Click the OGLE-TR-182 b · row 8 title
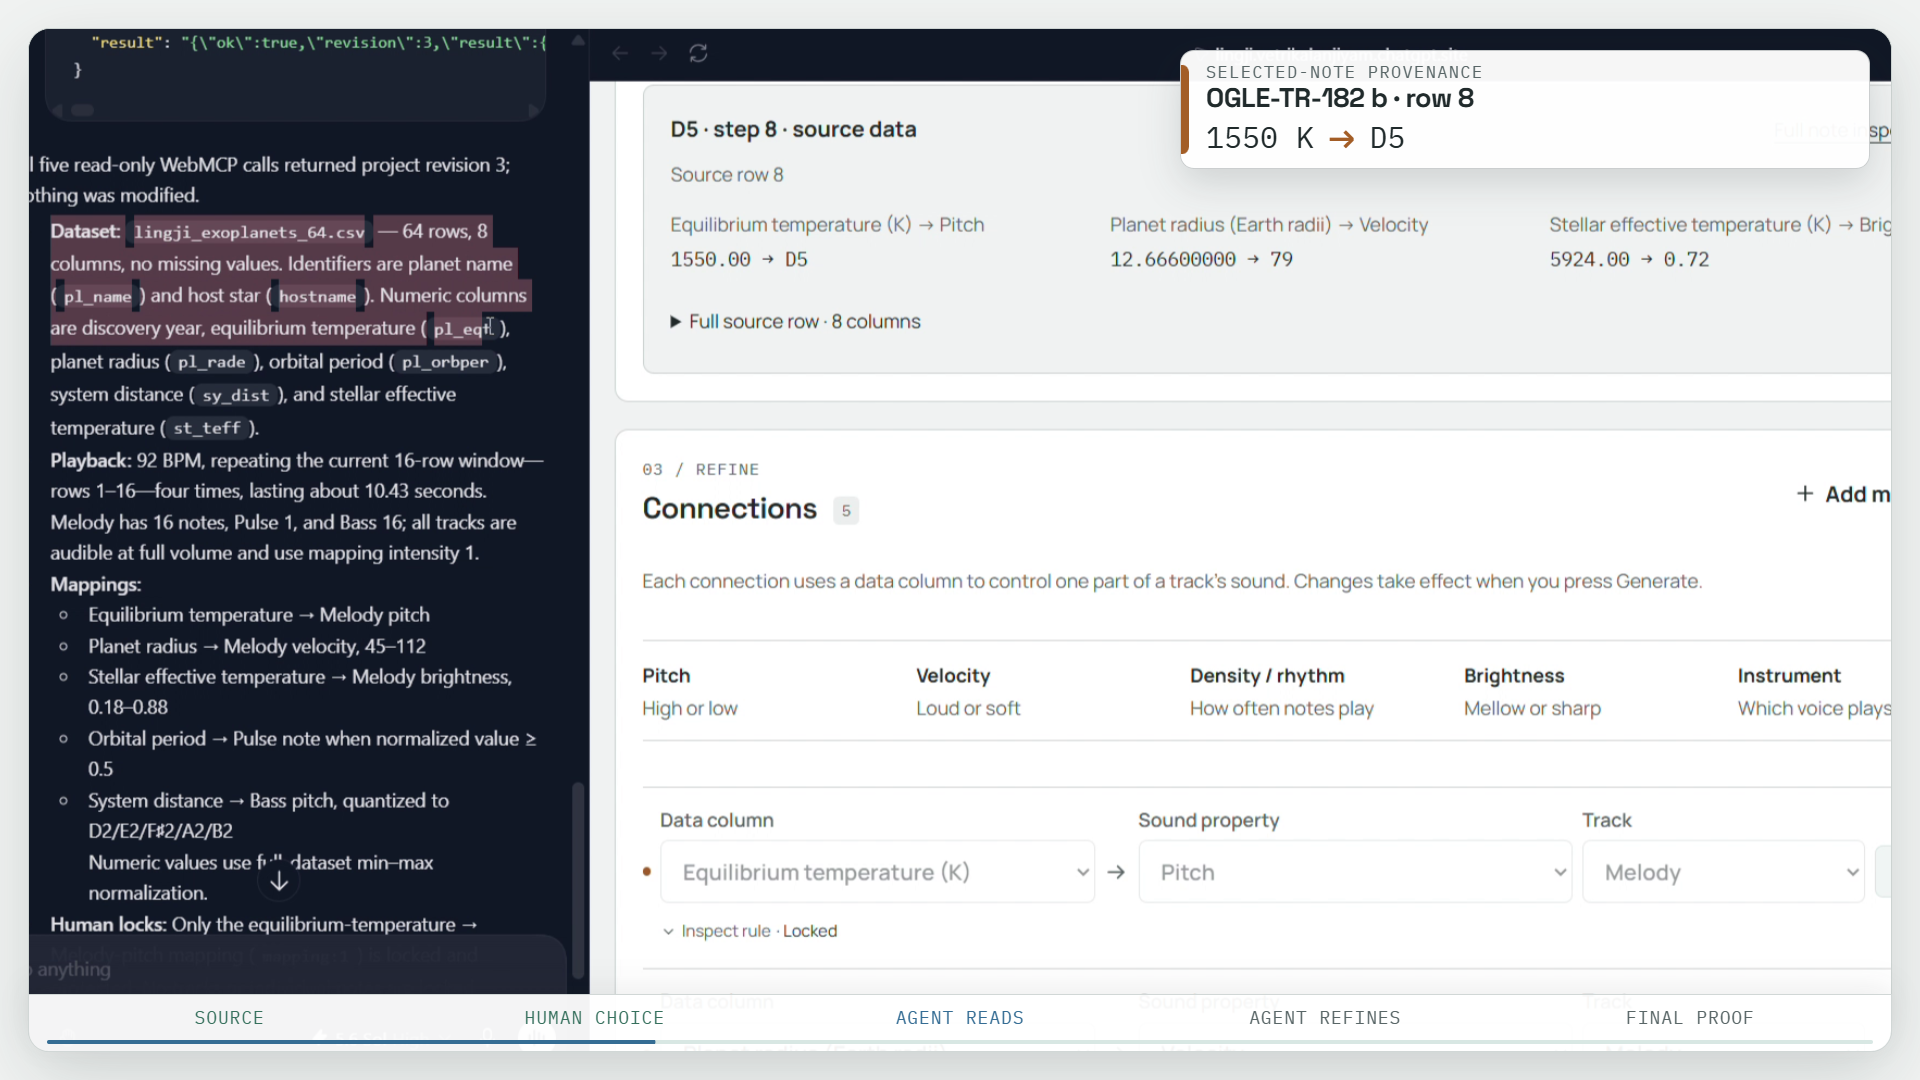 [1339, 98]
